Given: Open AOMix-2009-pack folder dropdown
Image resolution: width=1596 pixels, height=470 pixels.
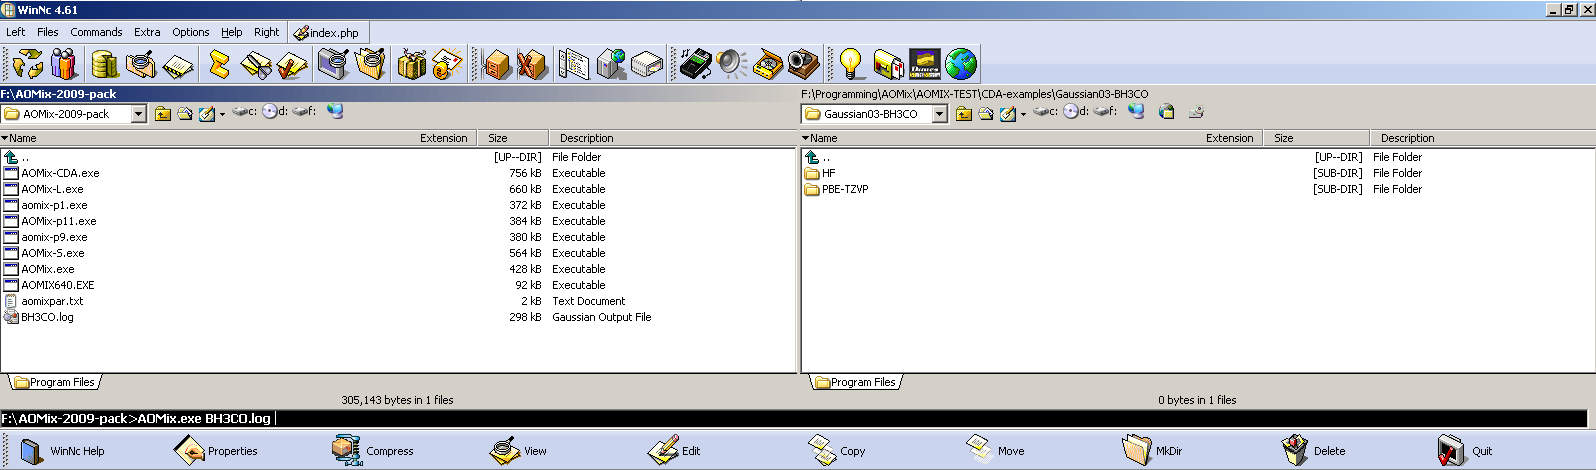Looking at the screenshot, I should pos(139,114).
